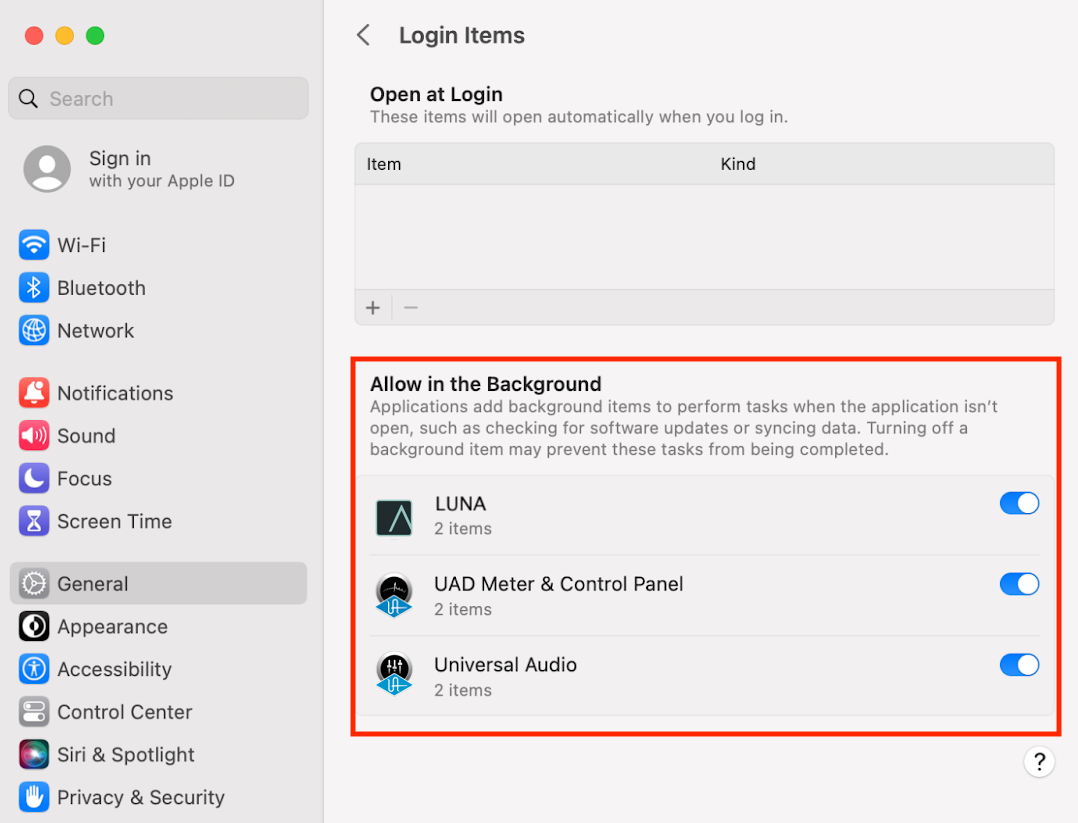
Task: Open Notifications settings icon
Action: (x=28, y=392)
